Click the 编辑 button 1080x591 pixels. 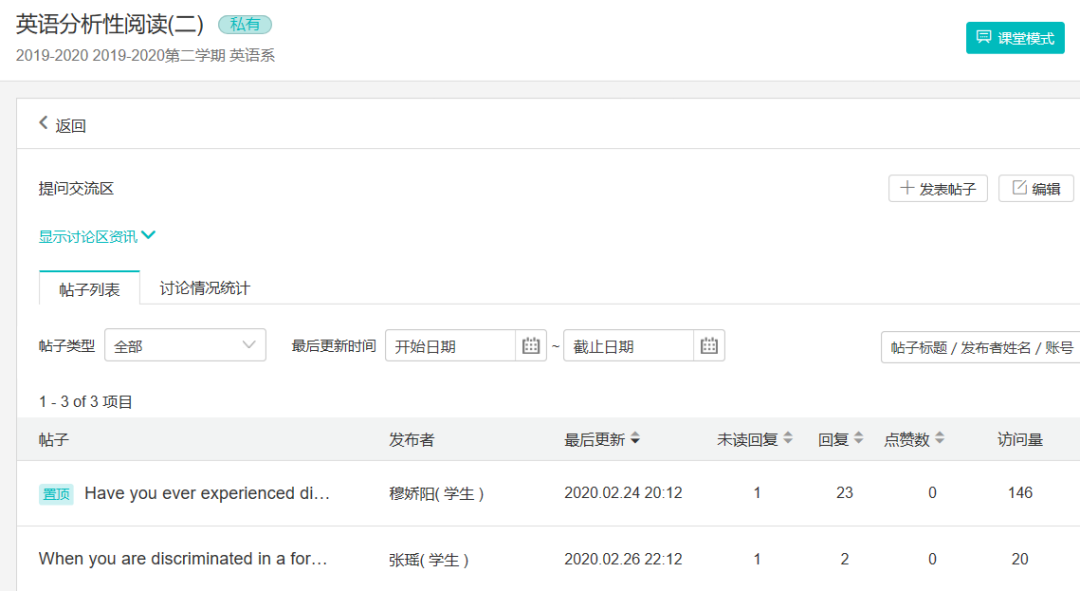pyautogui.click(x=1036, y=188)
